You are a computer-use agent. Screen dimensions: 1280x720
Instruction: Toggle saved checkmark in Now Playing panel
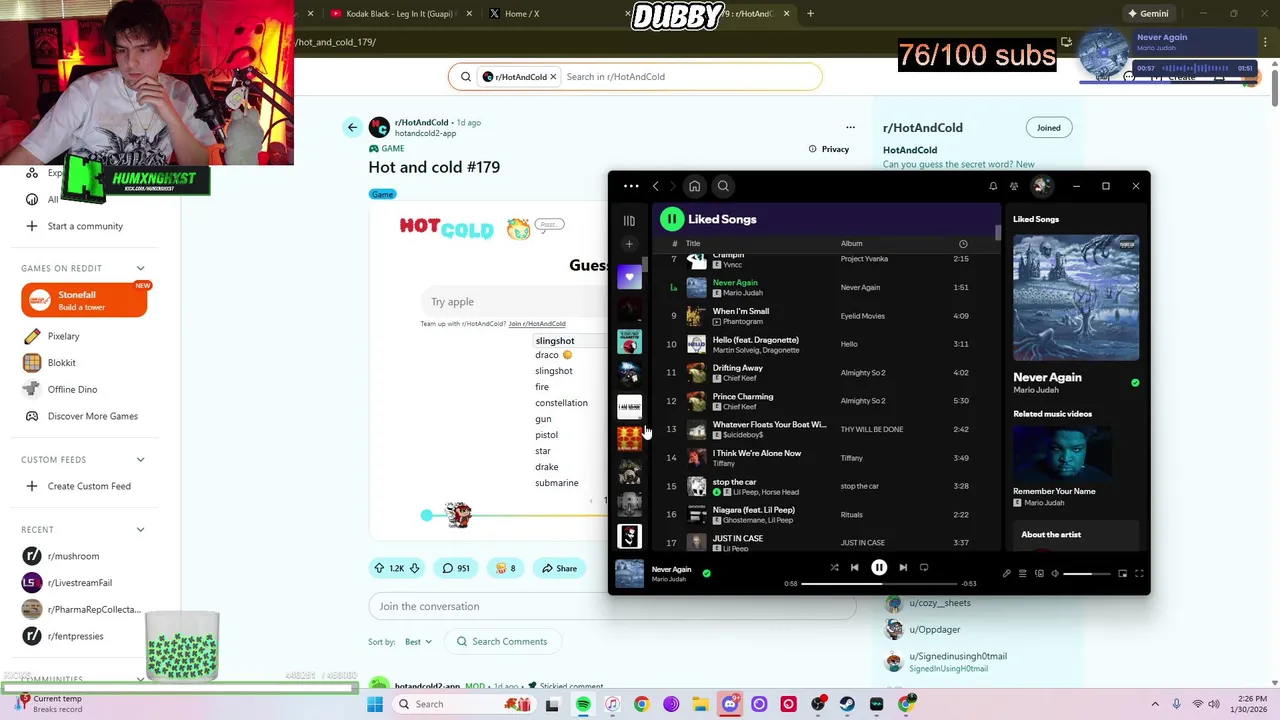pos(1135,383)
